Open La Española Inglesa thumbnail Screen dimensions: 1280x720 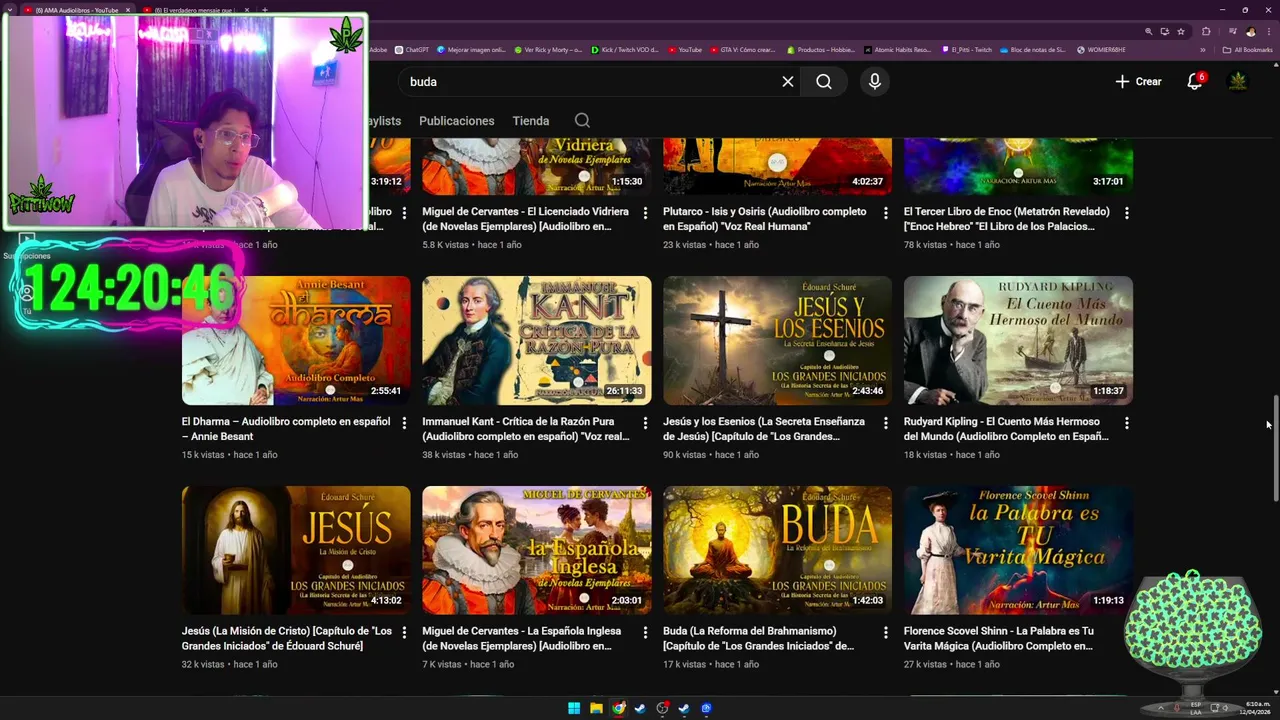pos(537,550)
